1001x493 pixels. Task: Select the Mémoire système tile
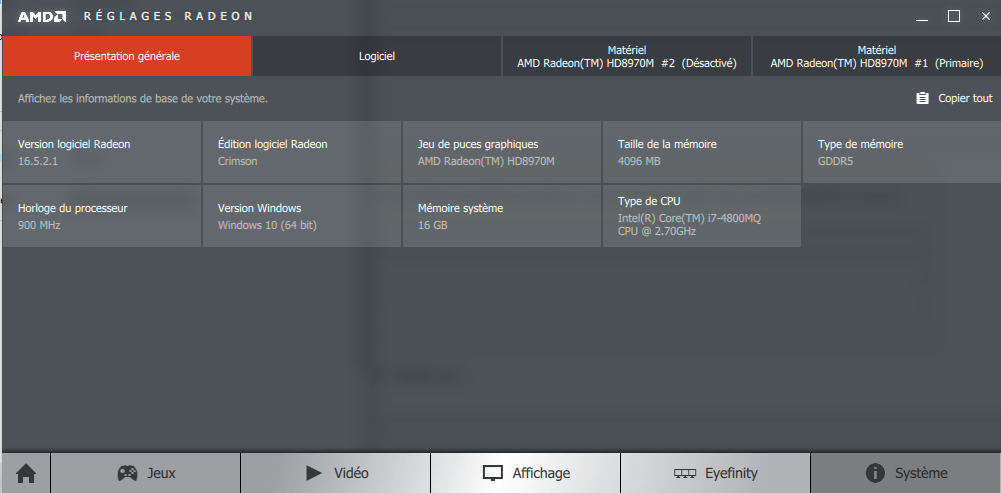pos(502,216)
